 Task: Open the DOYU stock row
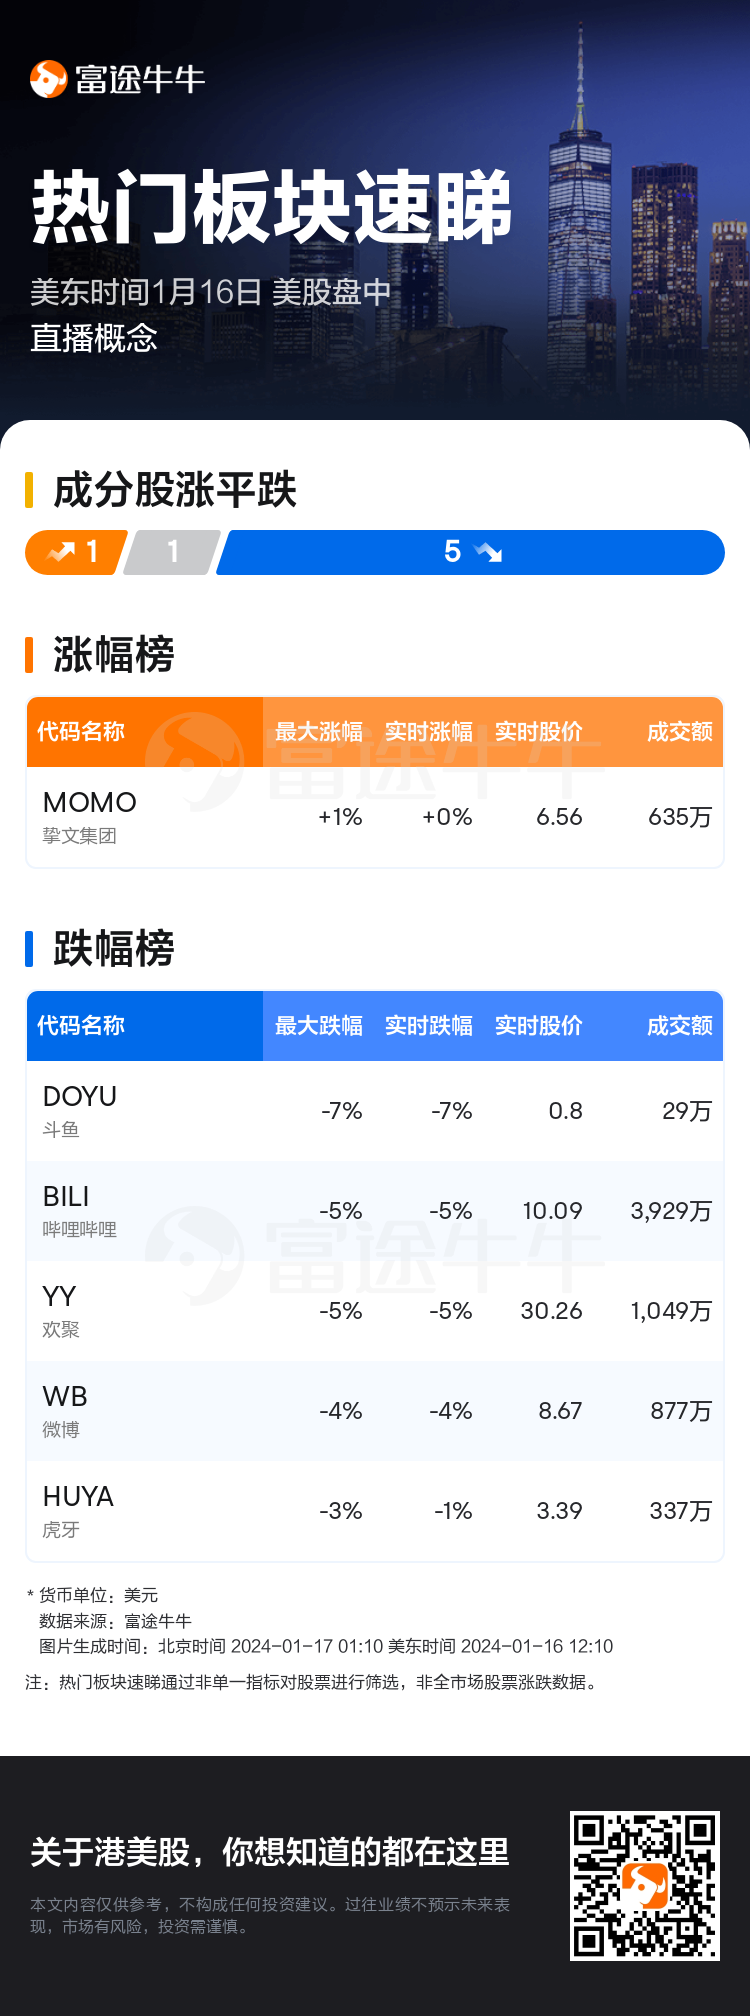coord(375,1111)
